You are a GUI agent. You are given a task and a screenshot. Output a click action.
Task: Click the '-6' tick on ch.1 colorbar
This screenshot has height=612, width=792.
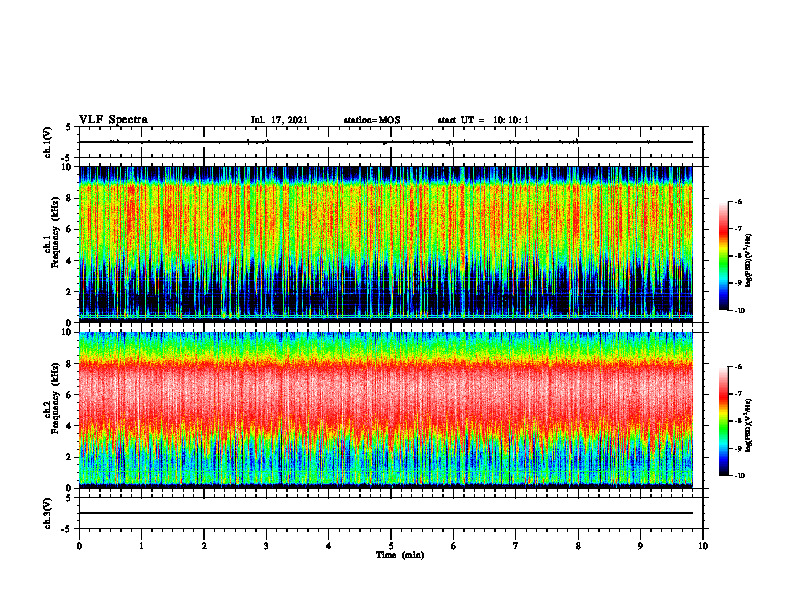(x=737, y=201)
